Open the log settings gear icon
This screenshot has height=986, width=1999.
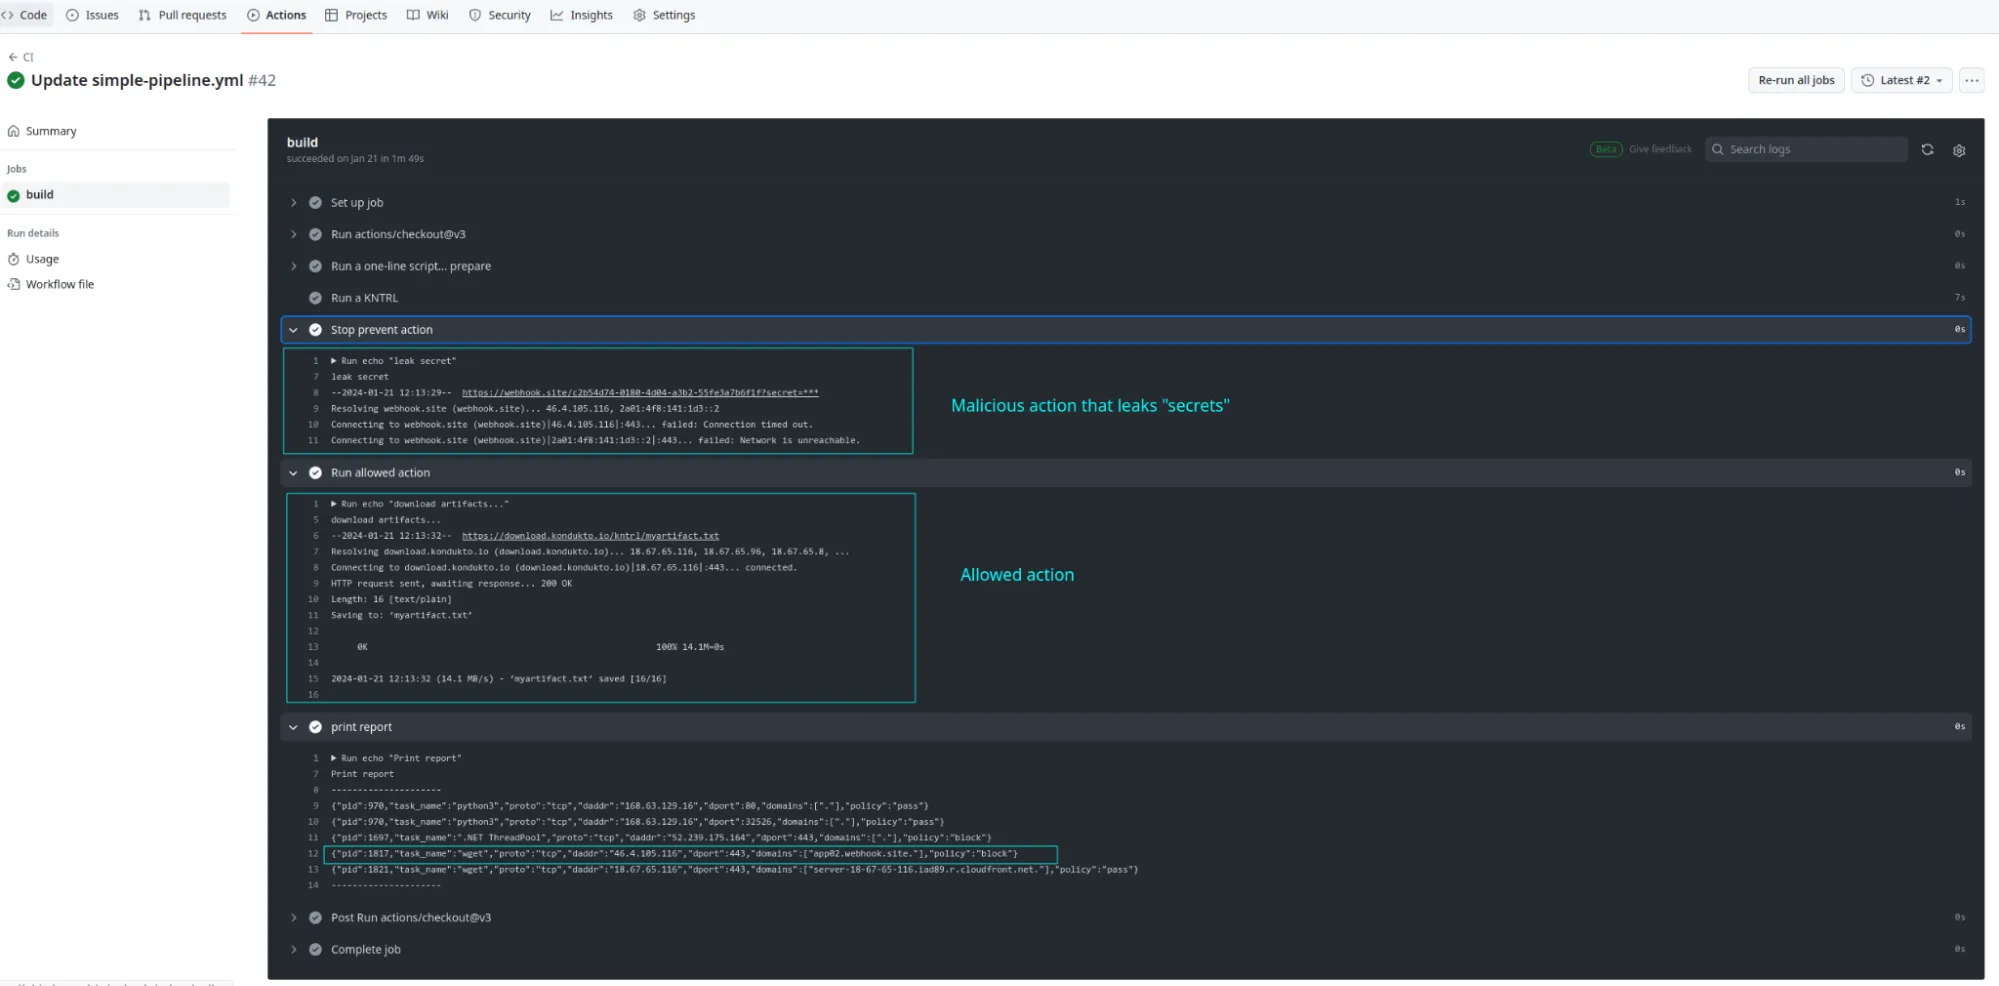[x=1959, y=149]
